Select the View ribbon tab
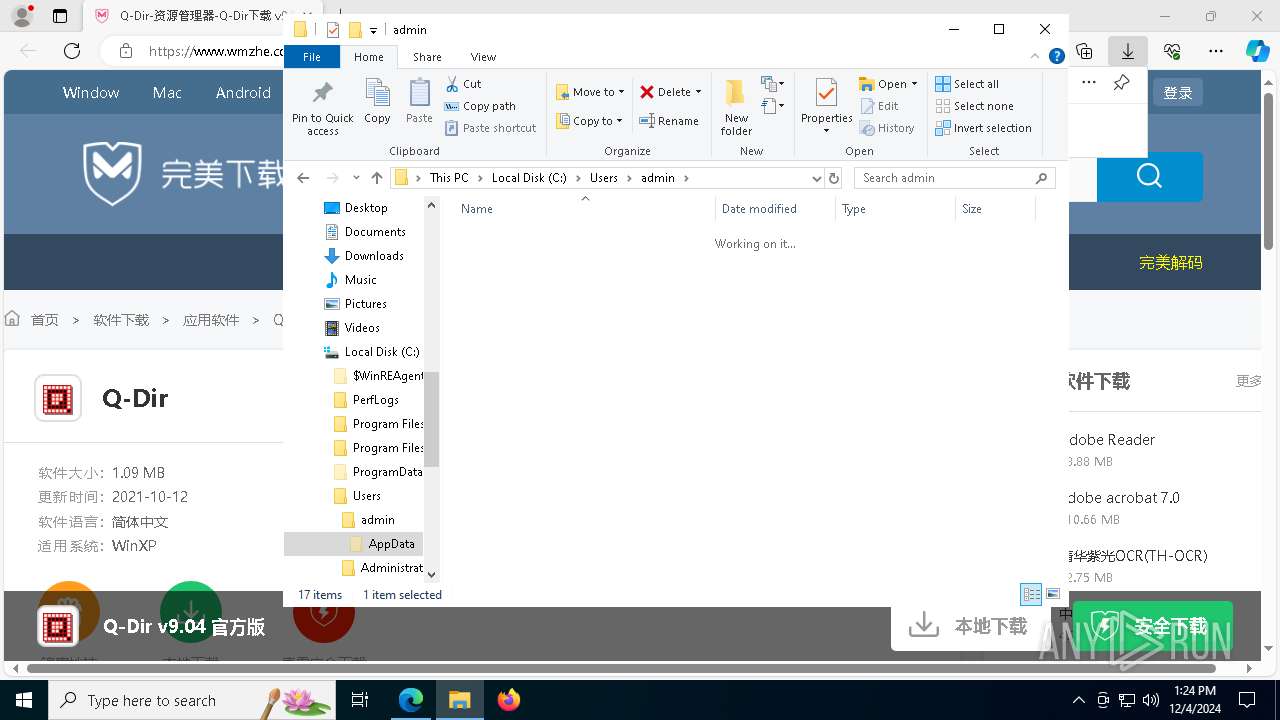1280x720 pixels. click(483, 57)
